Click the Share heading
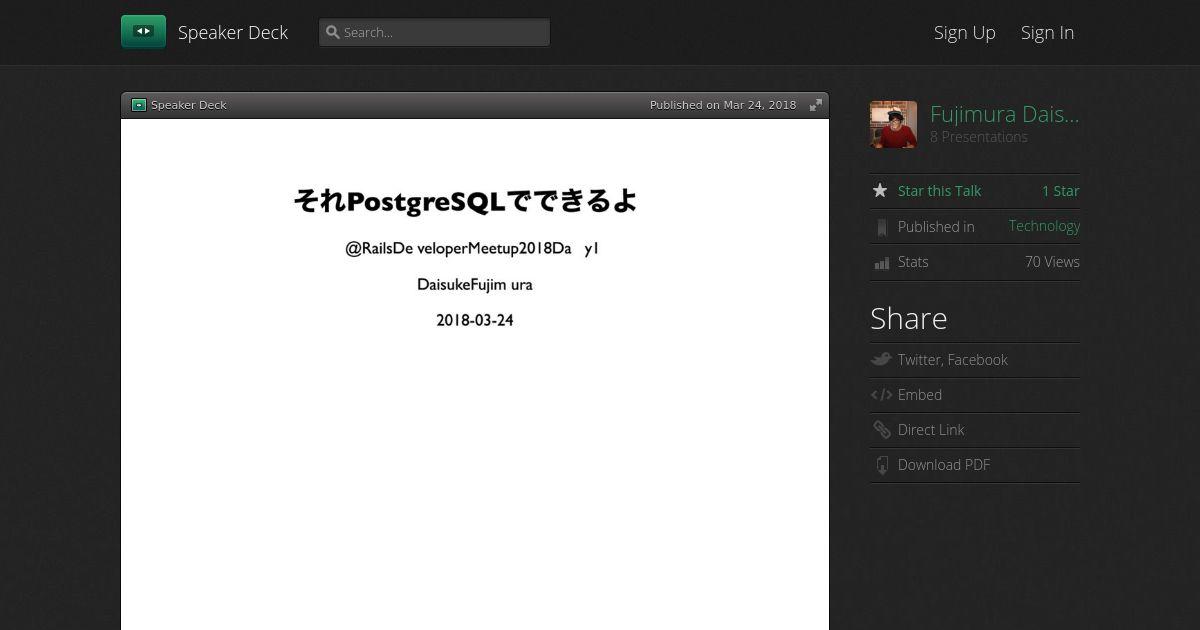Viewport: 1200px width, 630px height. (908, 318)
